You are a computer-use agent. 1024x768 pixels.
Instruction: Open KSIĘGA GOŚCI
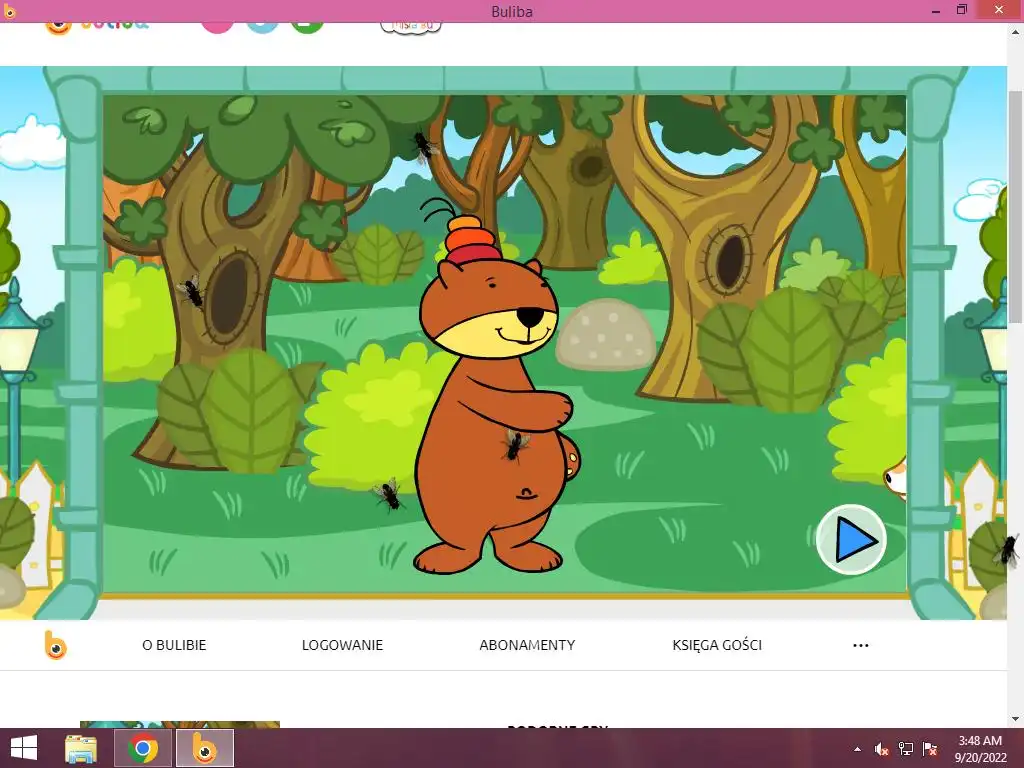pos(717,645)
